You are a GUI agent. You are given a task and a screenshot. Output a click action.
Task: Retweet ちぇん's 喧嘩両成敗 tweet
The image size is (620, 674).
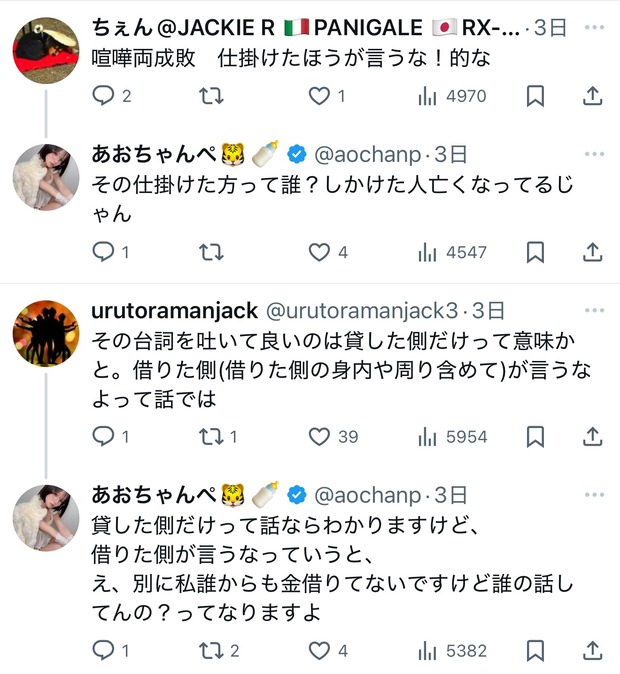[212, 96]
